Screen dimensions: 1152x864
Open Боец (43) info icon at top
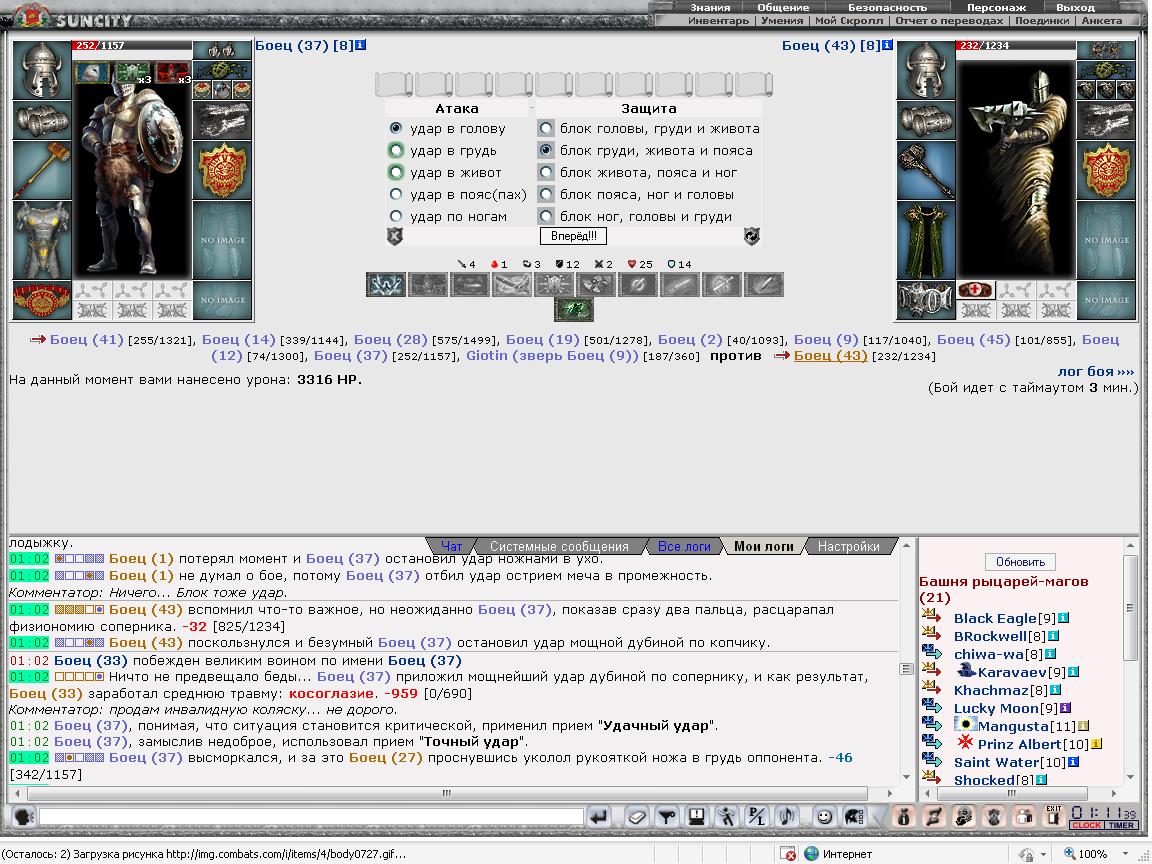[887, 46]
